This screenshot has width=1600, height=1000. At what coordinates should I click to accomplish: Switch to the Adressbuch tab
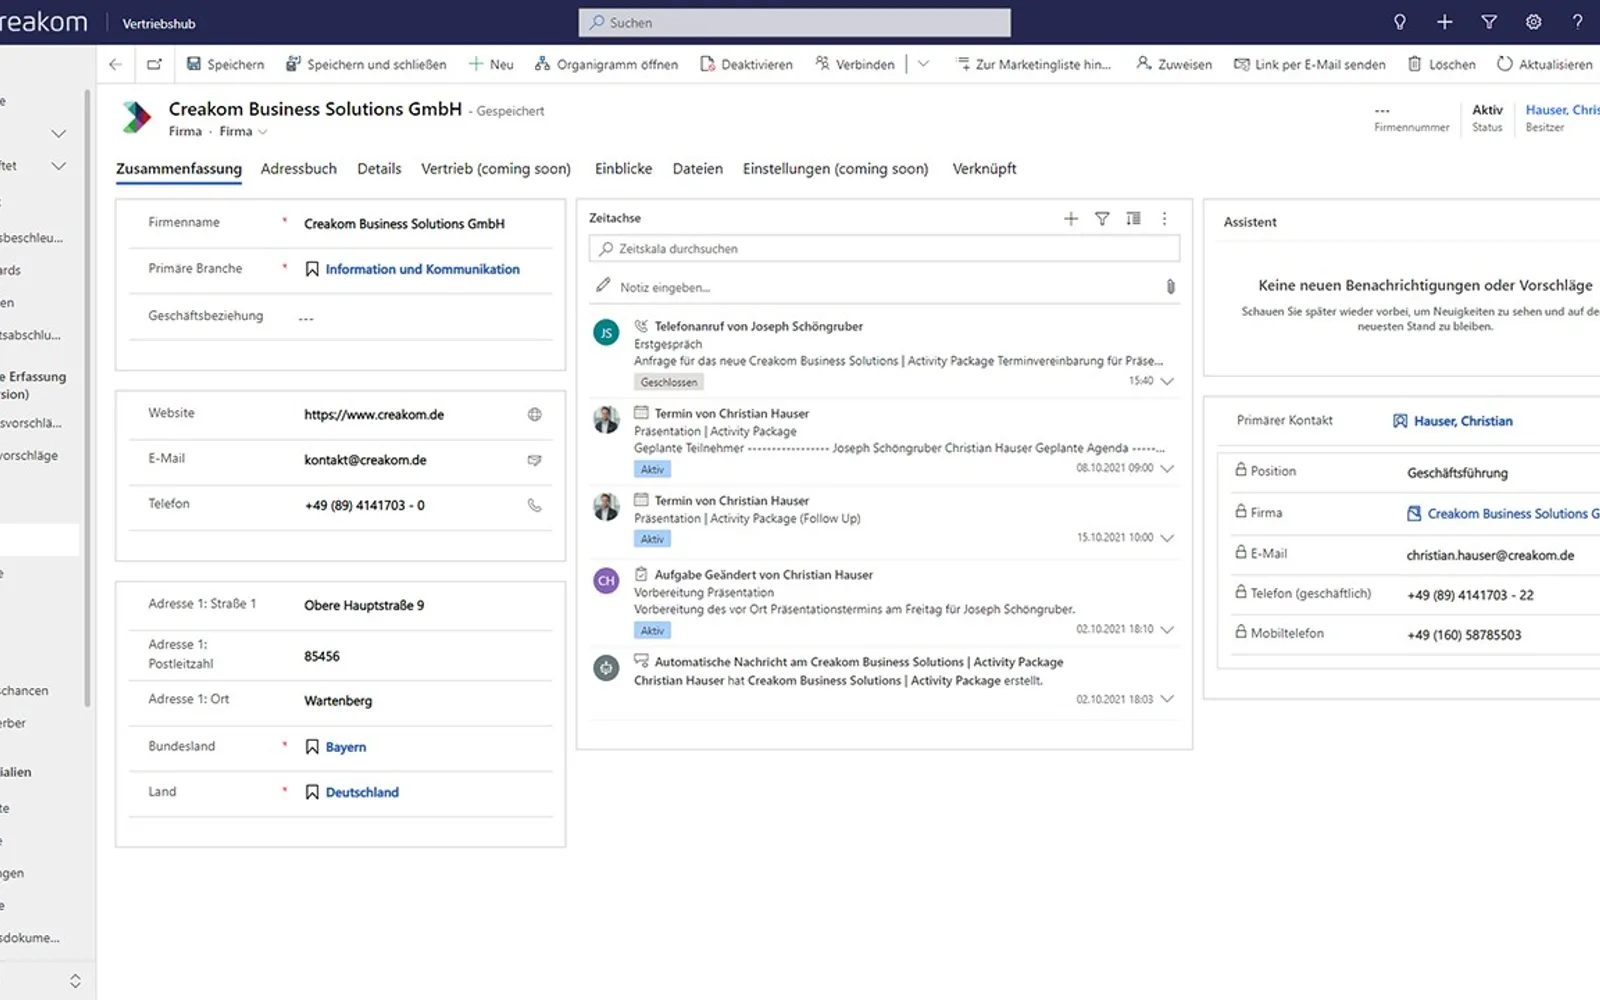299,169
